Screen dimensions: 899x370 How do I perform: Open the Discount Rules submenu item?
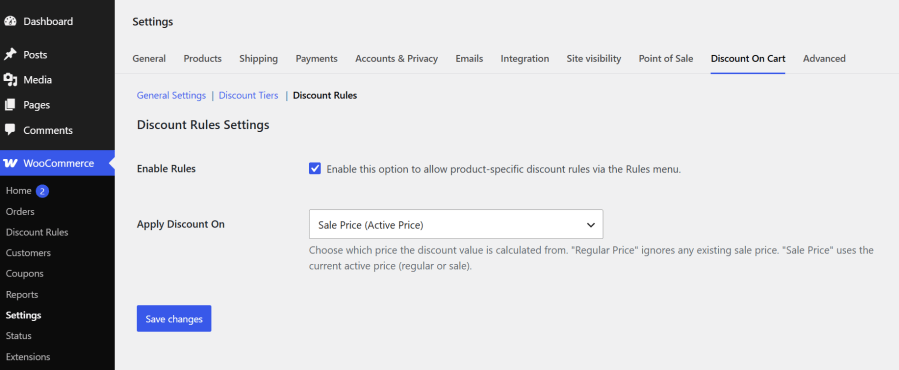click(x=37, y=232)
